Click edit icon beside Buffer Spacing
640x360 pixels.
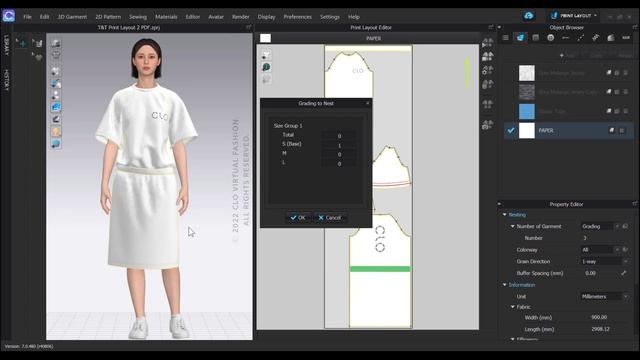[623, 273]
